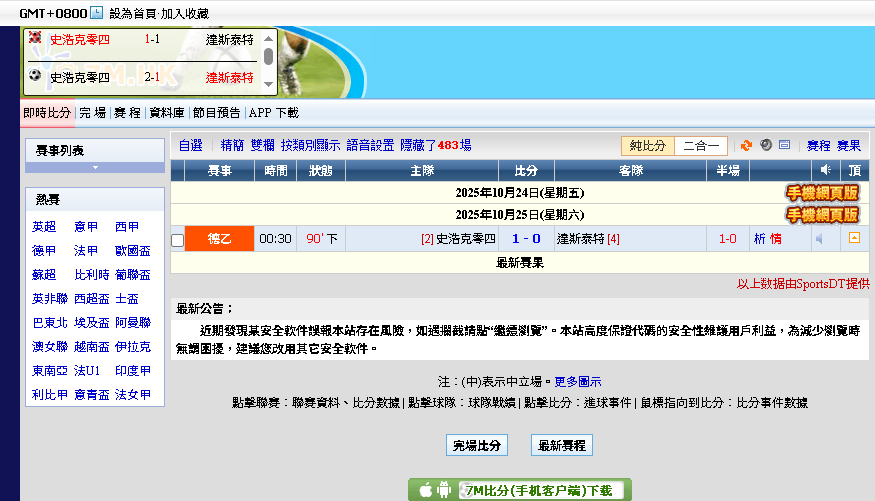Click the sound column header speaker icon

[826, 171]
